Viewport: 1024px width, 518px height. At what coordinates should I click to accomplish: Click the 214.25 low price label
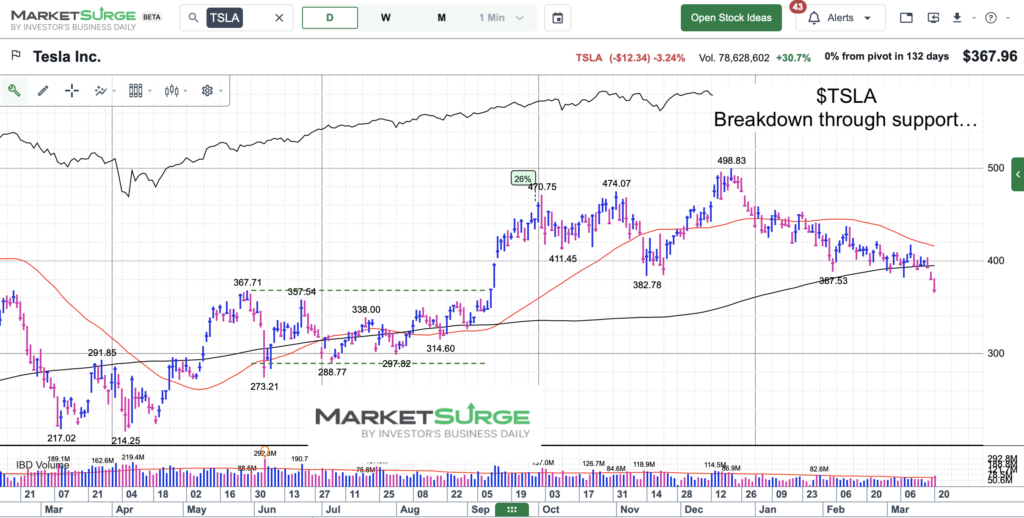(125, 440)
